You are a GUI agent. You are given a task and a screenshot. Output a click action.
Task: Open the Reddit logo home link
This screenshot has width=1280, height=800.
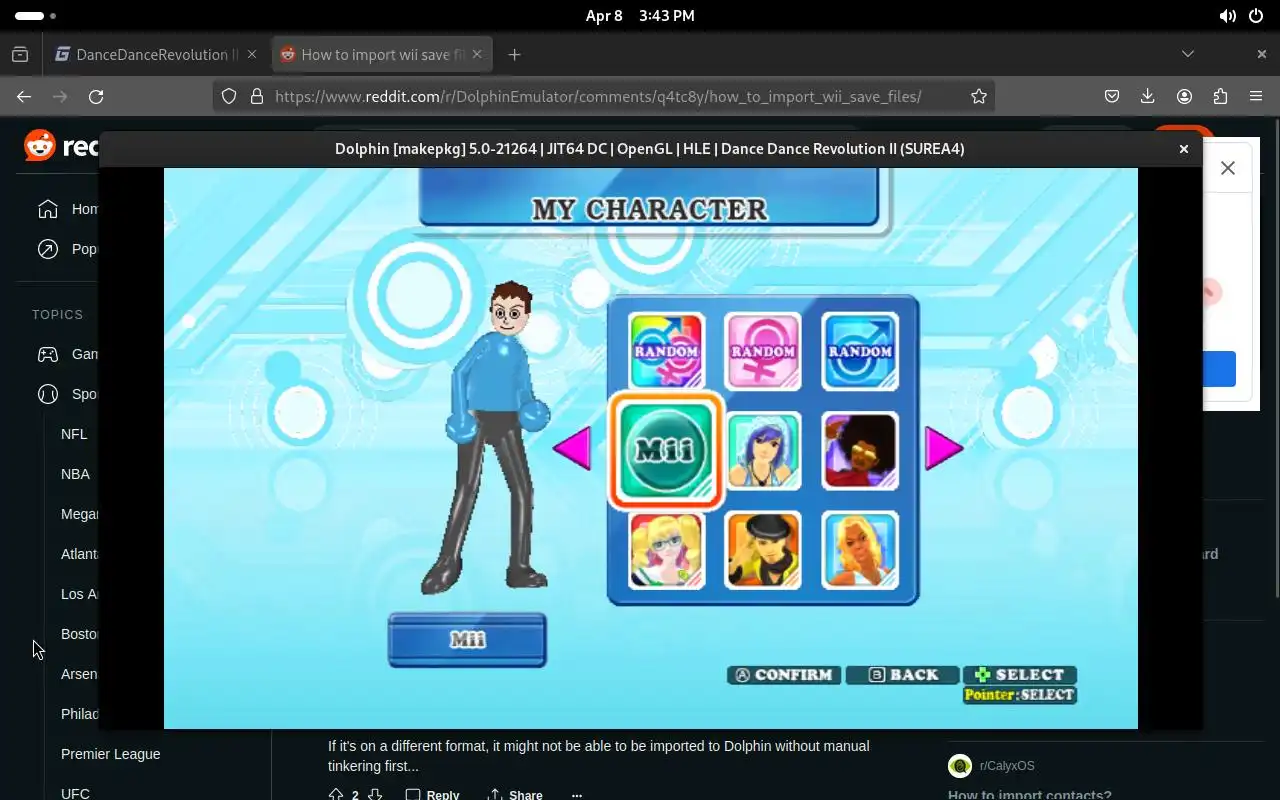60,147
